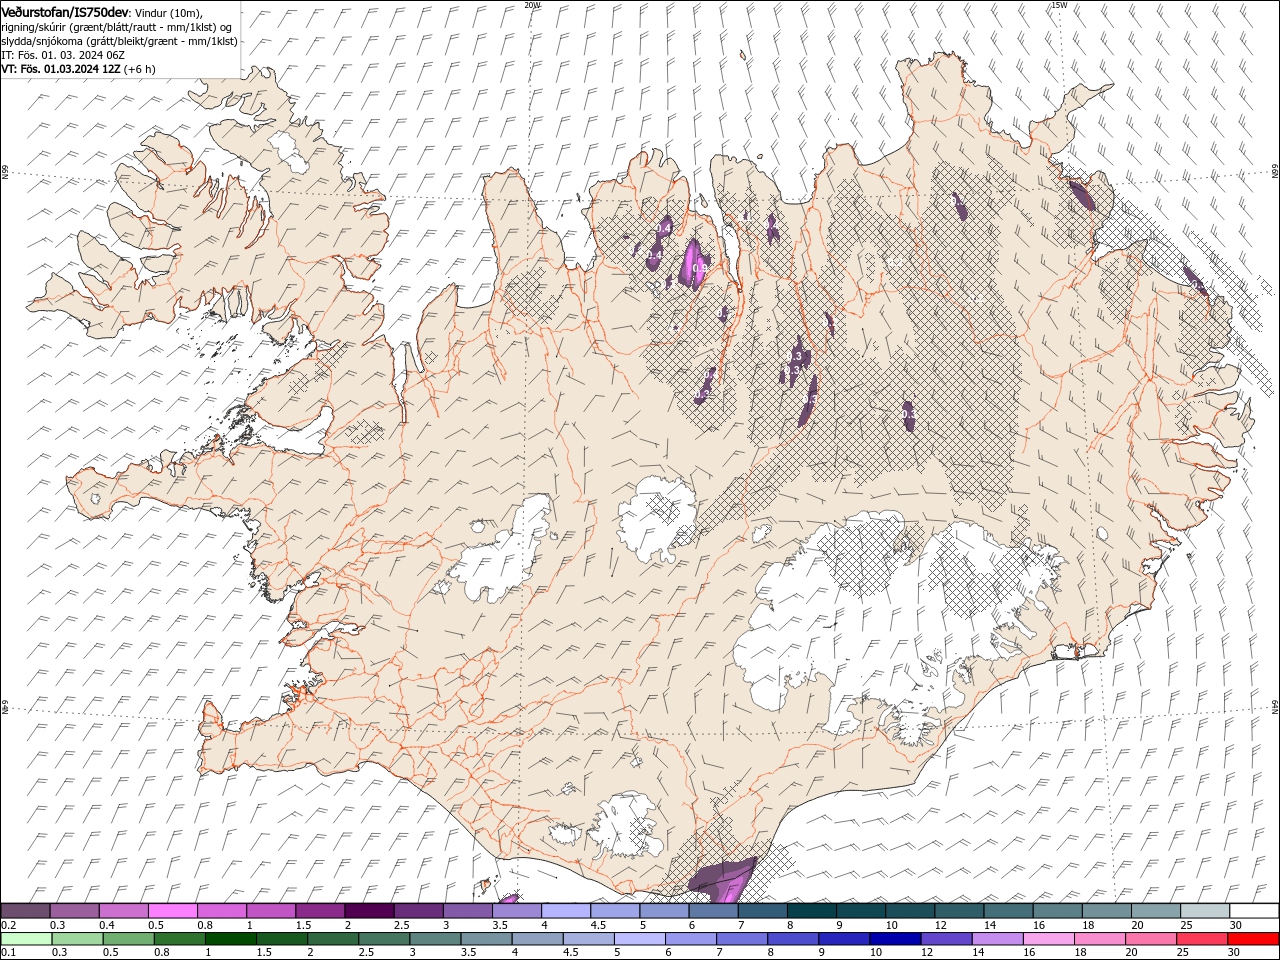Image resolution: width=1280 pixels, height=960 pixels.
Task: Click the bright pink precipitation patch on the map
Action: click(x=692, y=263)
